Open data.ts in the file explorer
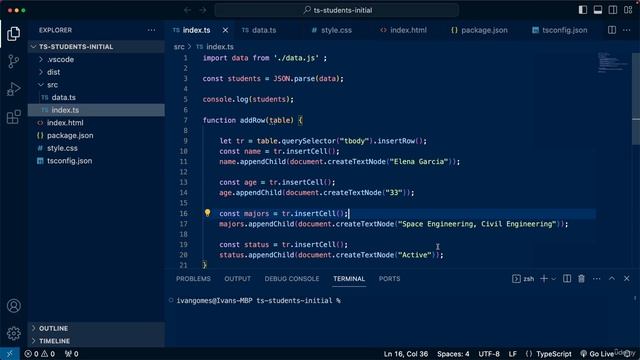Viewport: 640px width, 360px height. tap(97, 98)
